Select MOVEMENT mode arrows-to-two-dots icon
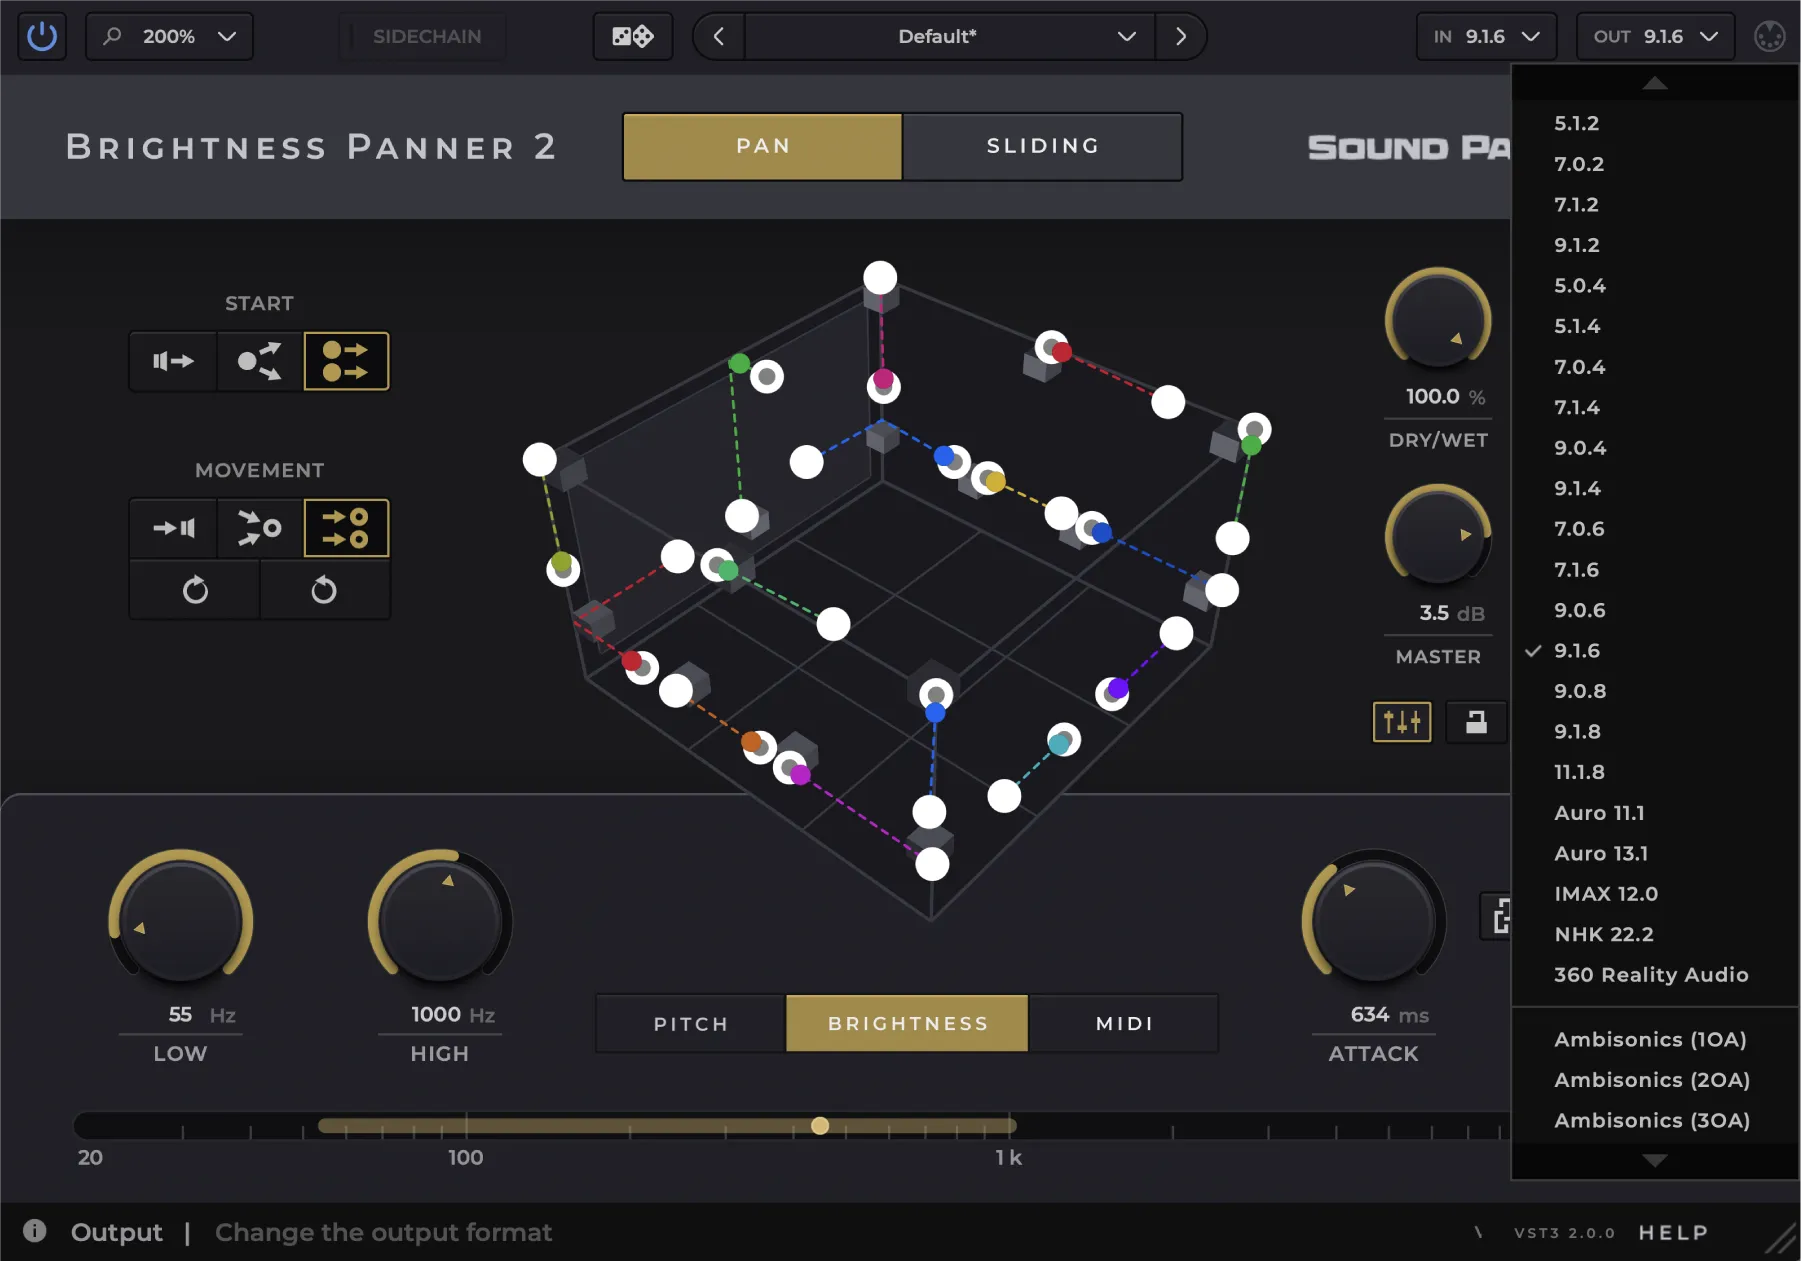 [346, 528]
